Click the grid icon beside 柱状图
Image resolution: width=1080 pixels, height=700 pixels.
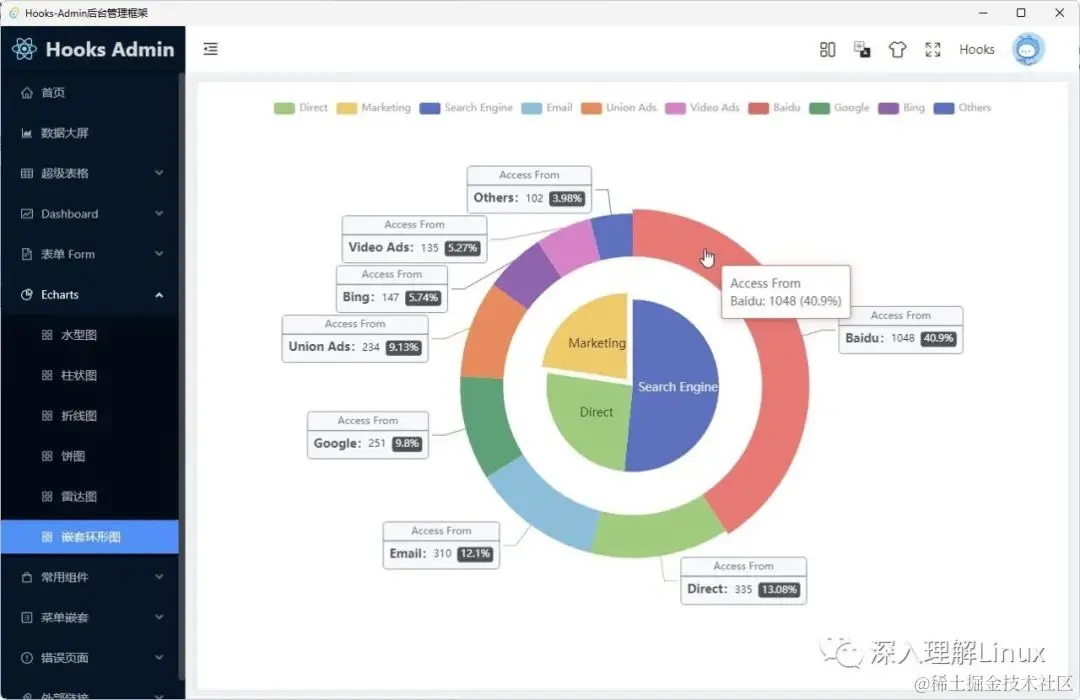click(x=47, y=375)
